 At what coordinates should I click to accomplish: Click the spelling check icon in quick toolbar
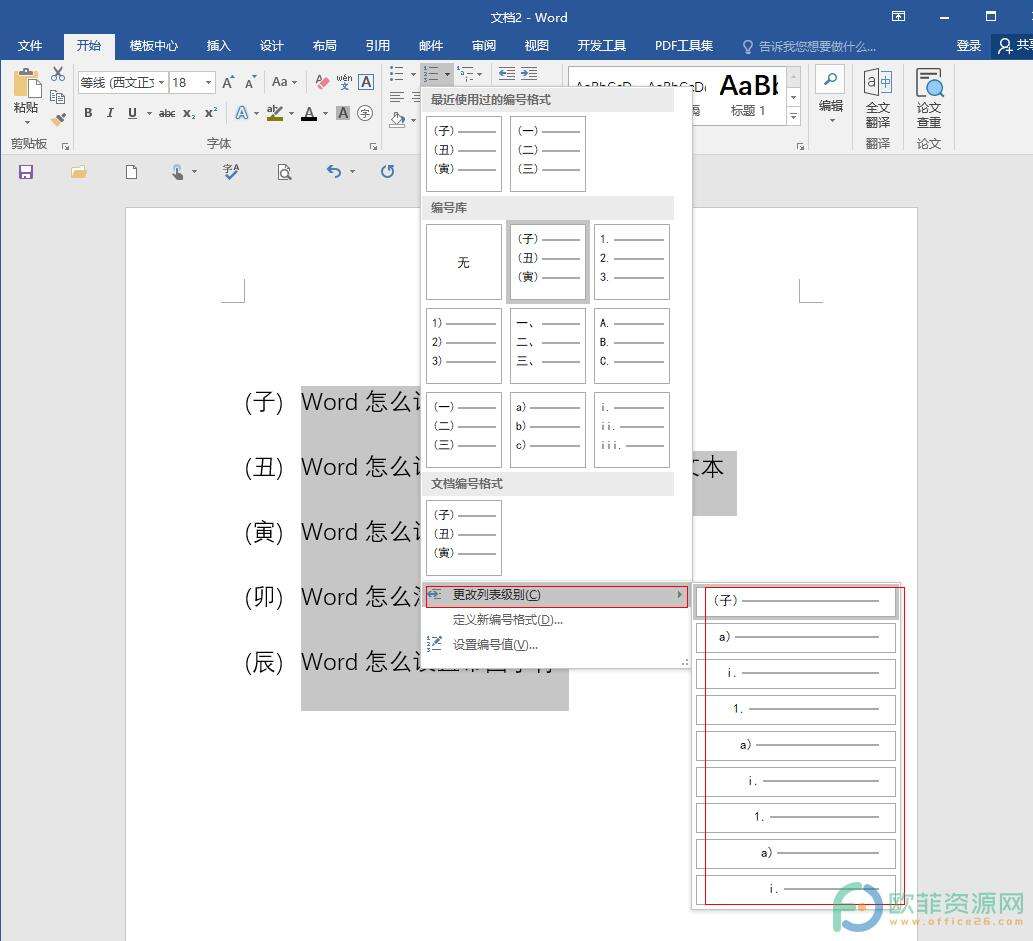coord(231,172)
